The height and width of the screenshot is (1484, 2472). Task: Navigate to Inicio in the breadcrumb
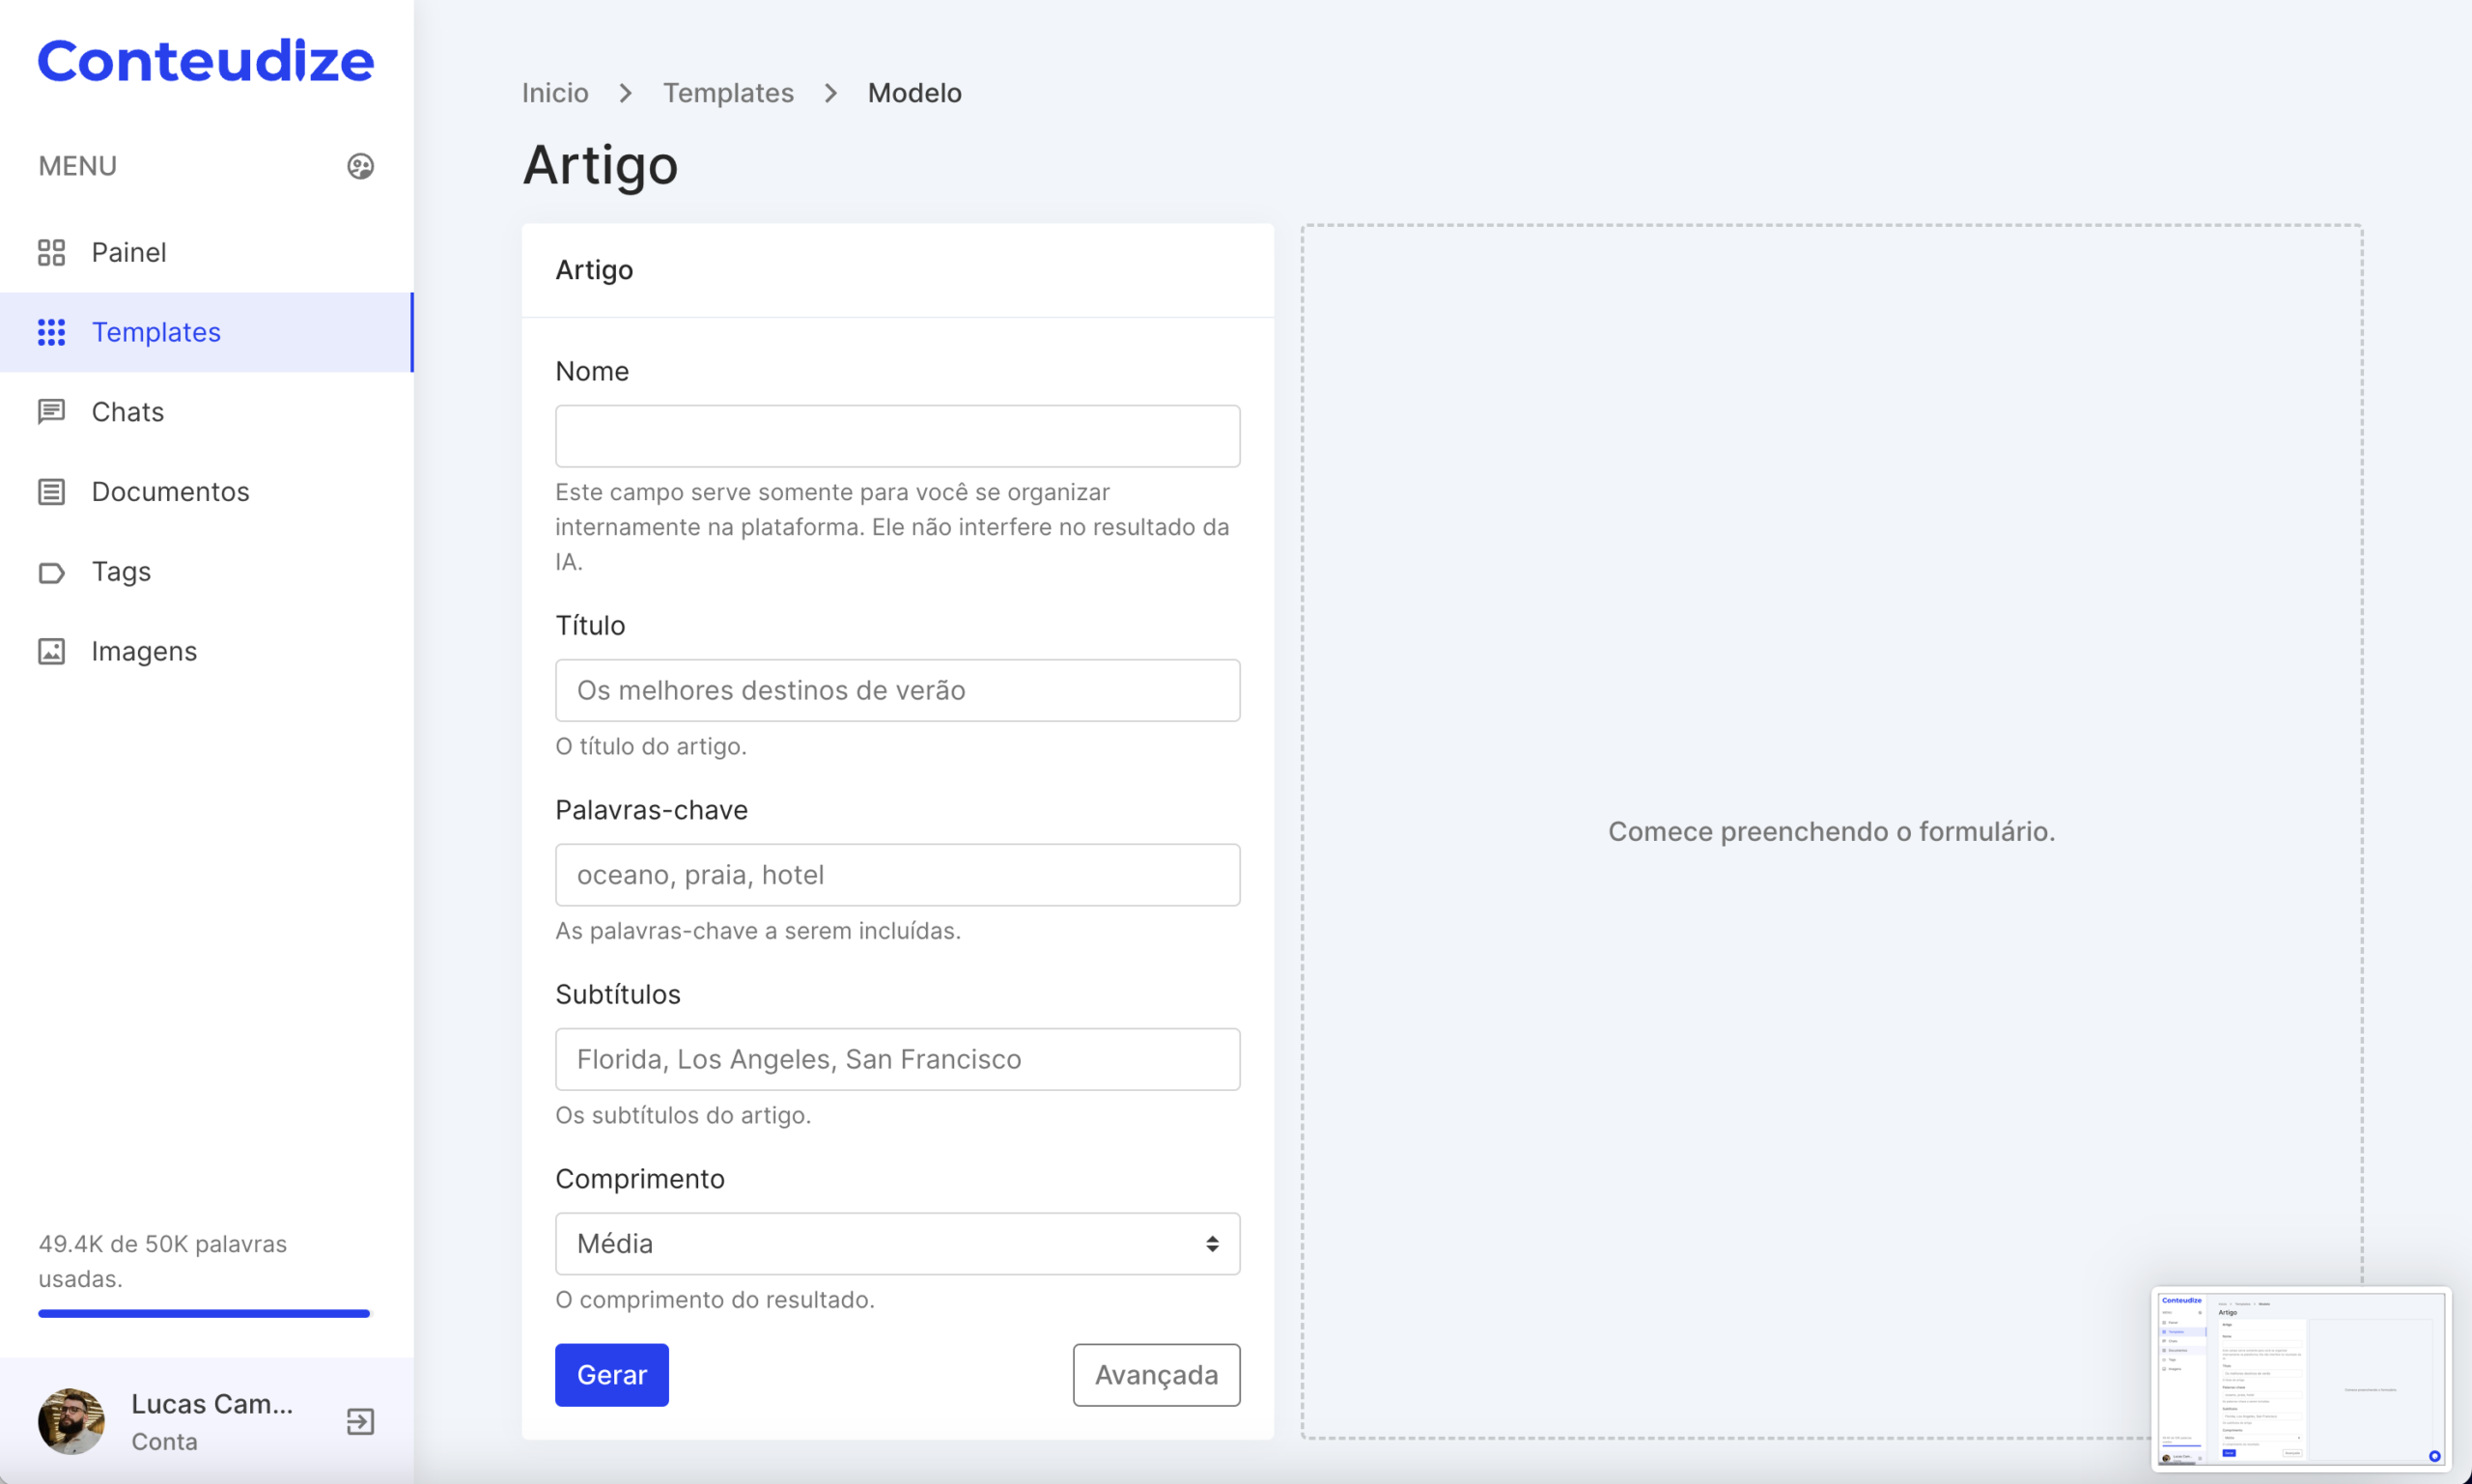click(x=554, y=92)
